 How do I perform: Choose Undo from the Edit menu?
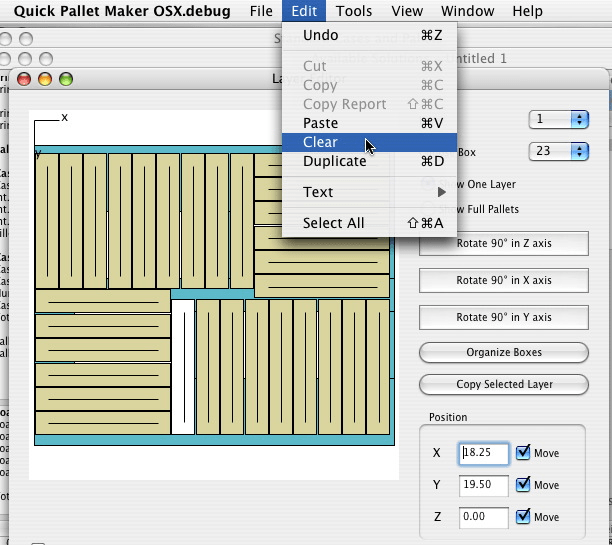click(369, 35)
